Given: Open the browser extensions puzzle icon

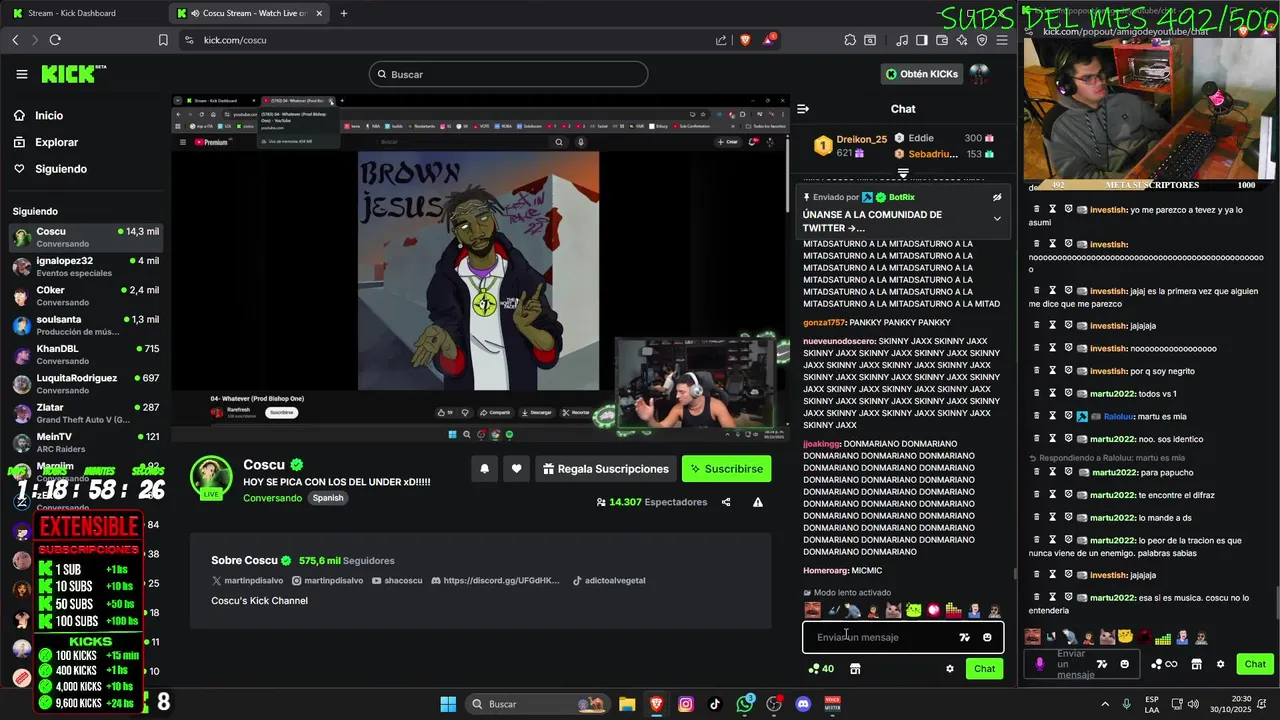Looking at the screenshot, I should pos(850,40).
